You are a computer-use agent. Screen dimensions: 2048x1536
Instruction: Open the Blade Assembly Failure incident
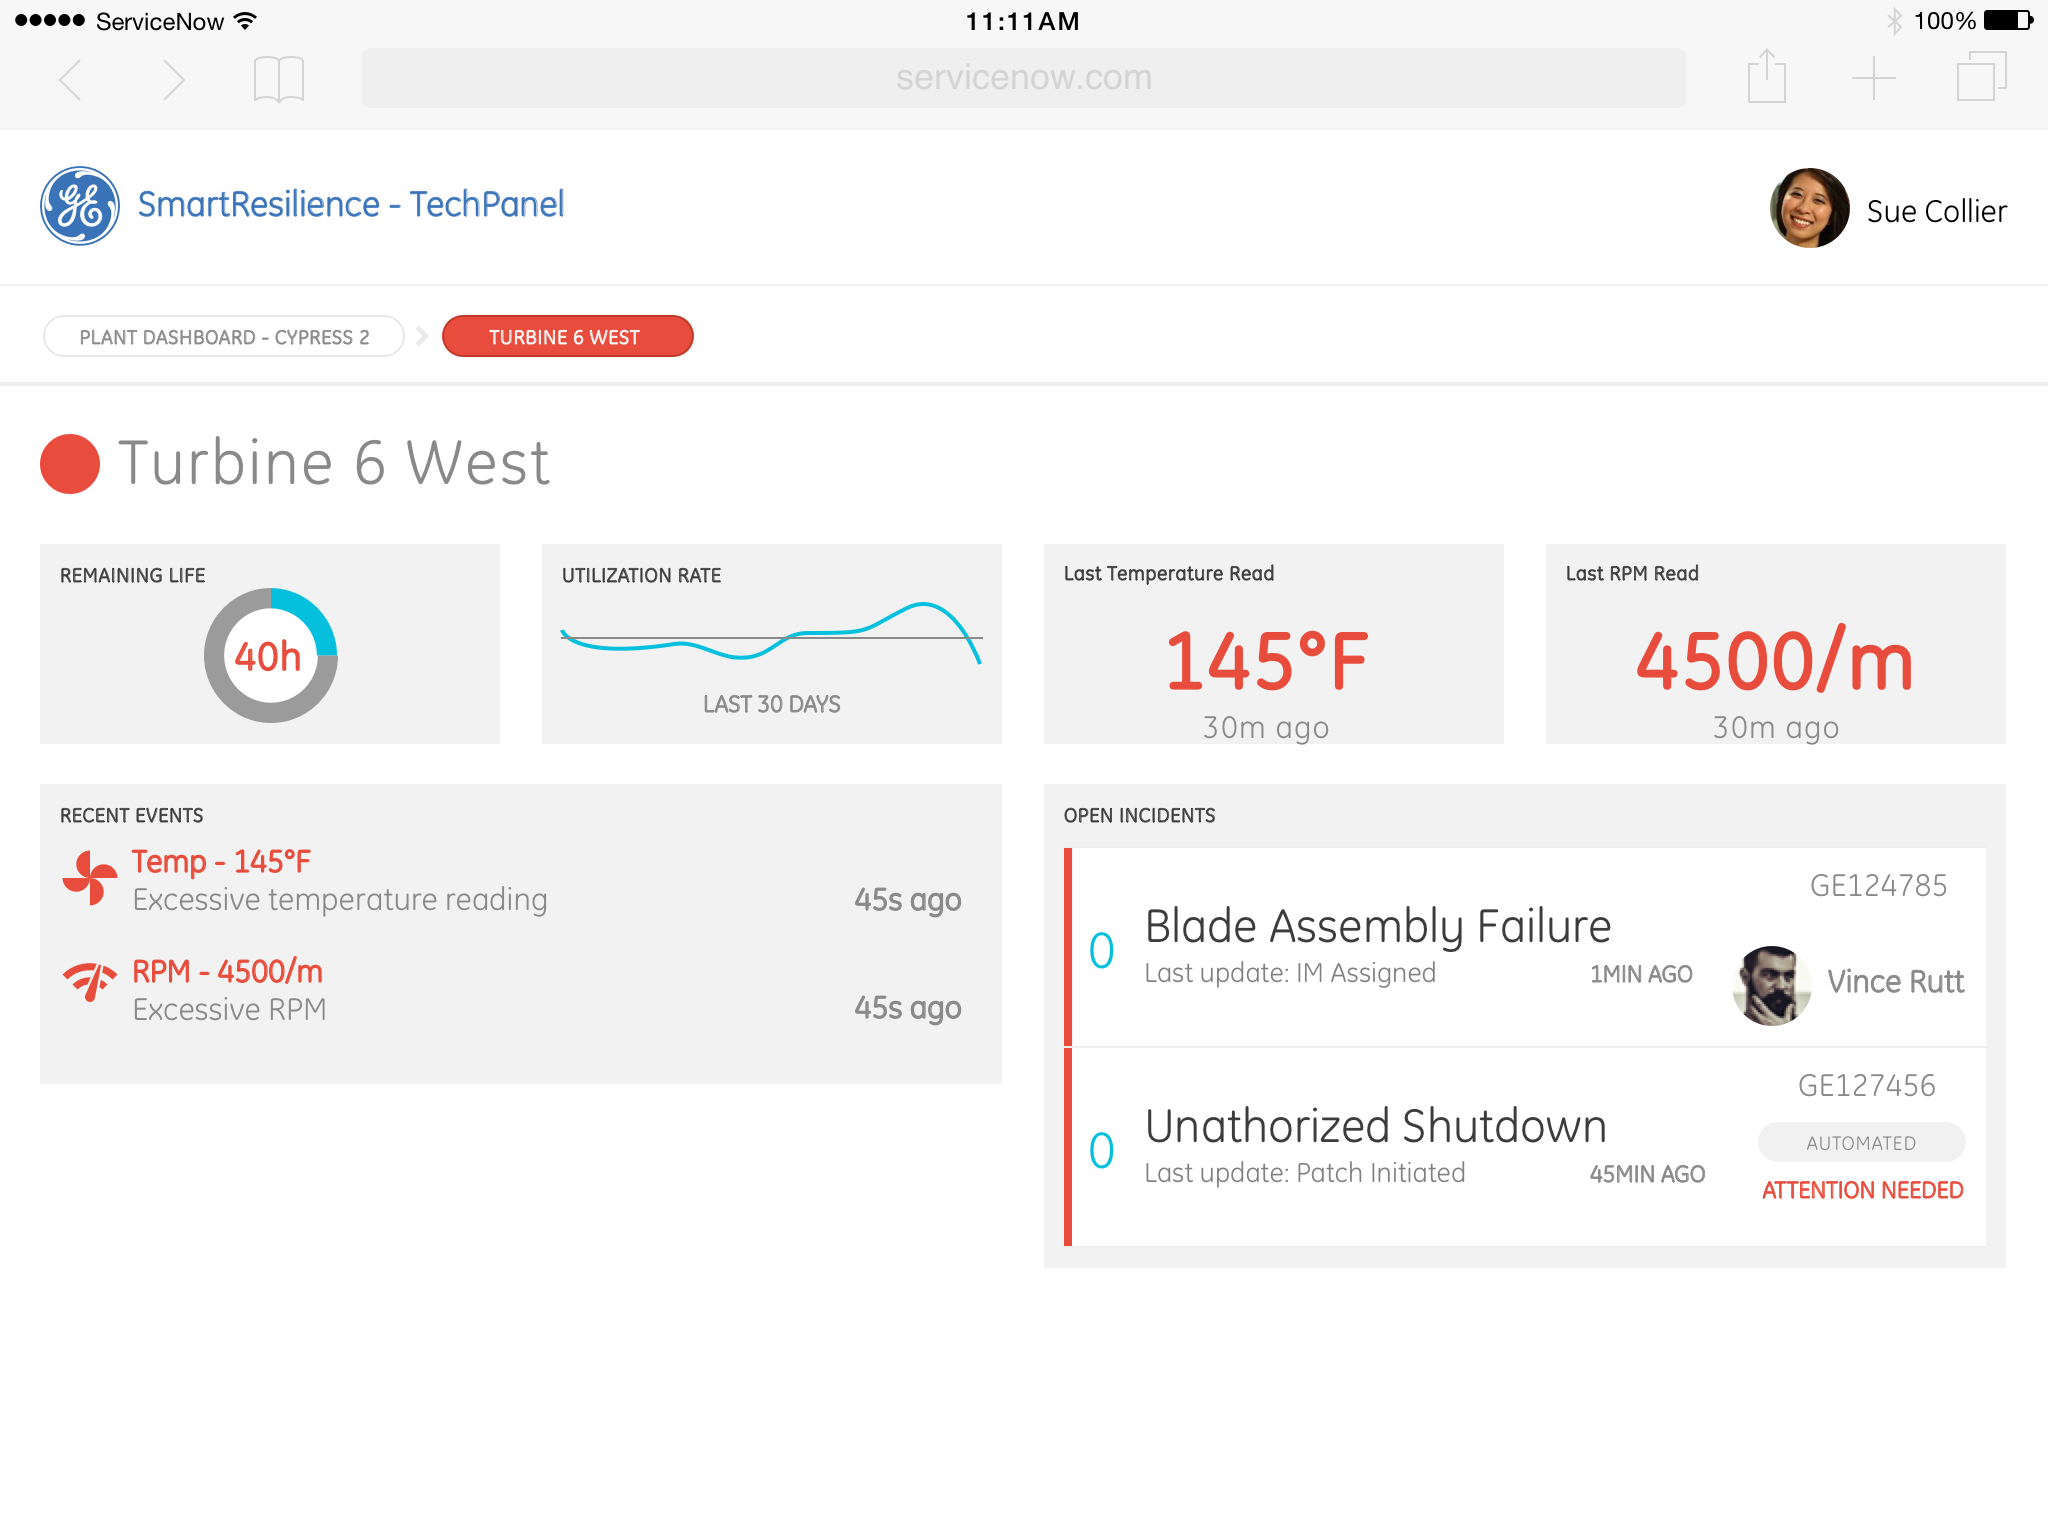point(1377,927)
